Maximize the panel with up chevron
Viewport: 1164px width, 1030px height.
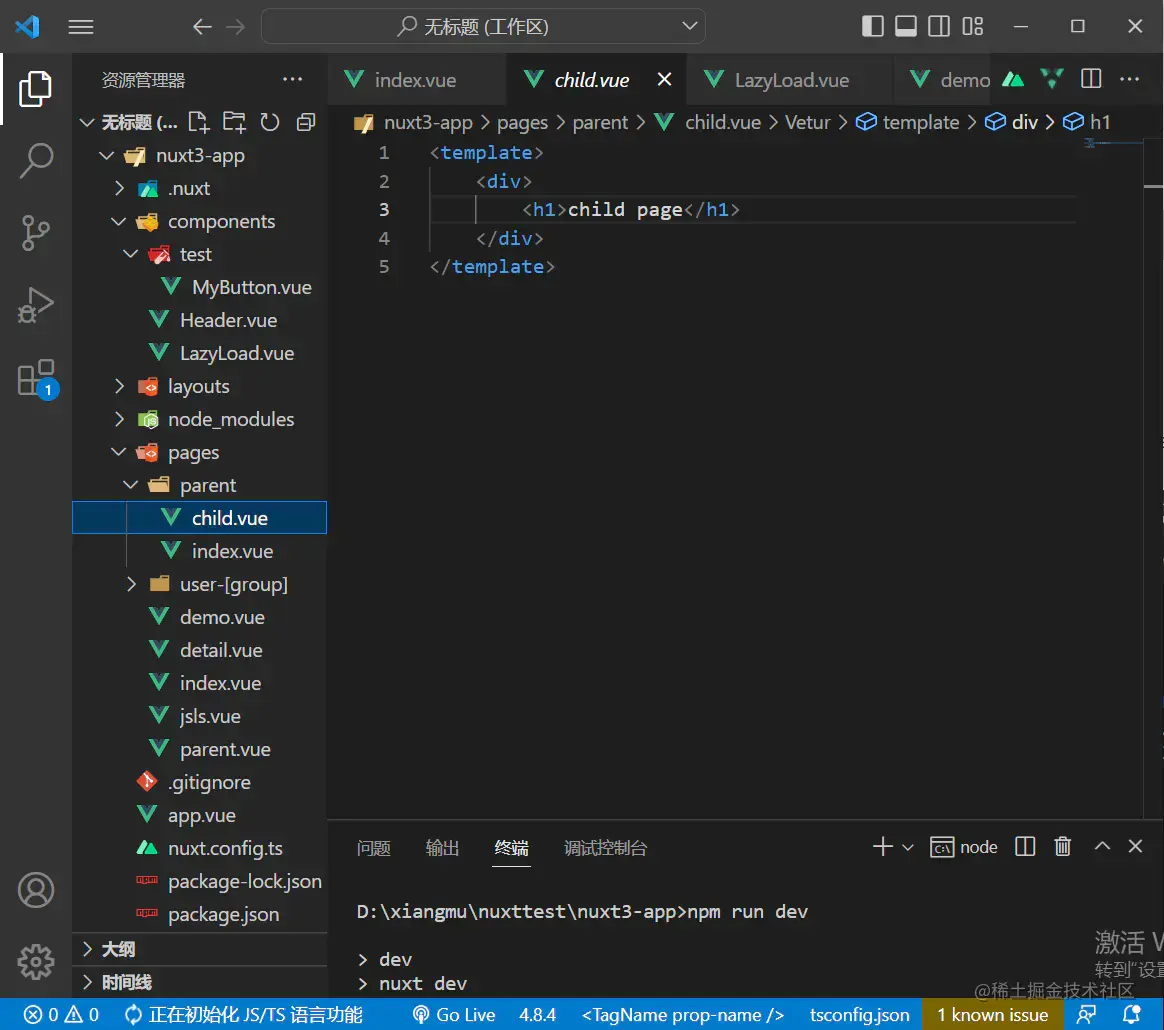coord(1102,847)
